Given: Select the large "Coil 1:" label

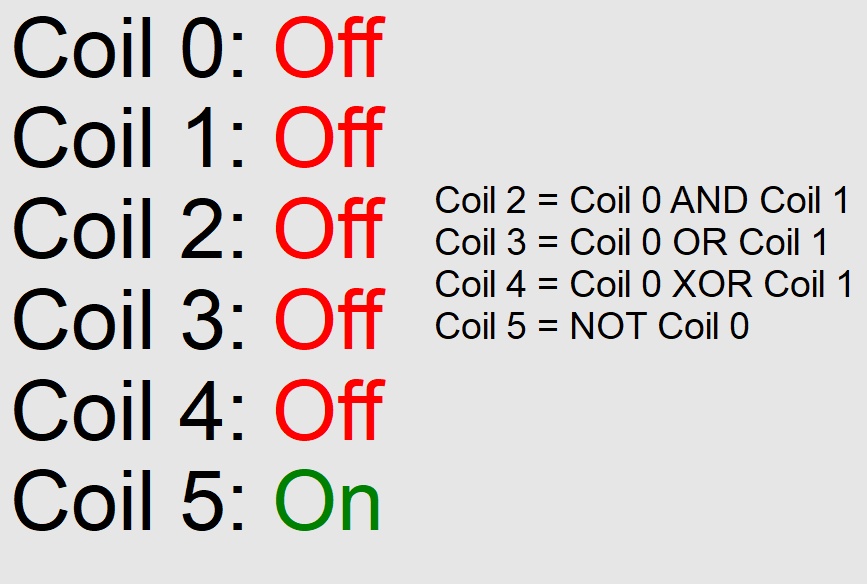Looking at the screenshot, I should 128,138.
